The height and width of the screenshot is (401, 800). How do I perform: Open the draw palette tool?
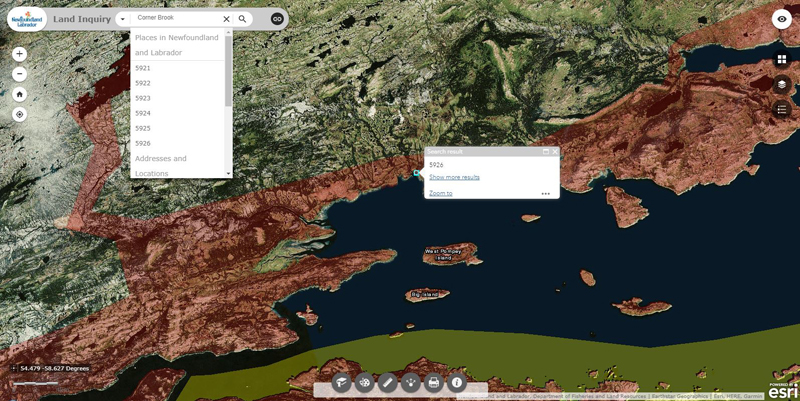click(364, 382)
